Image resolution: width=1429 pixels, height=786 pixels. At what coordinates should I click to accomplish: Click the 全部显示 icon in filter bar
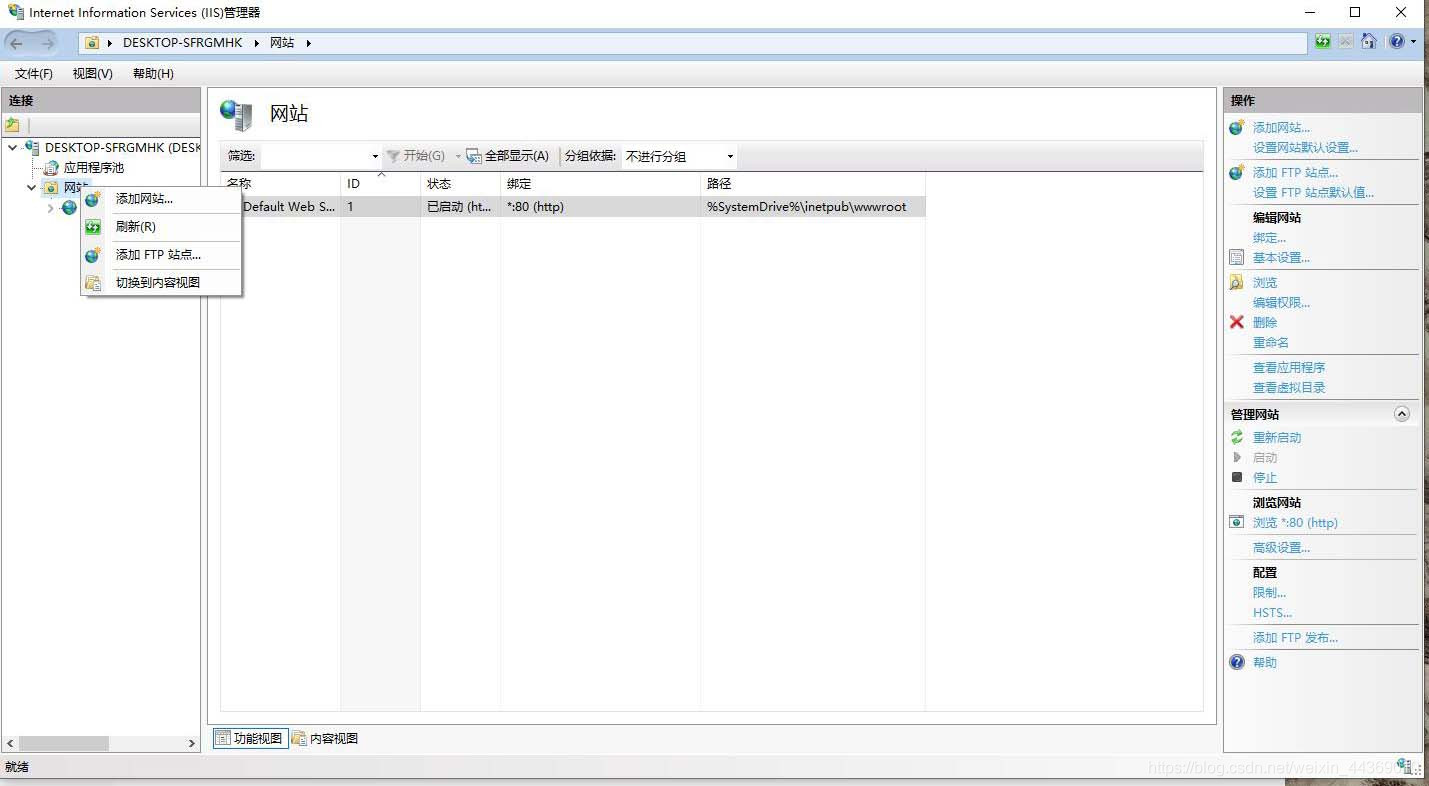pos(474,156)
